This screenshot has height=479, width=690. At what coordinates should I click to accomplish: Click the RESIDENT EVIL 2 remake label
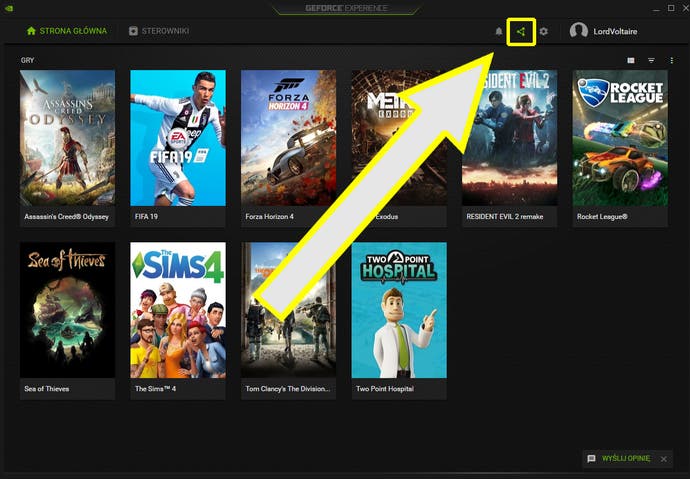505,216
